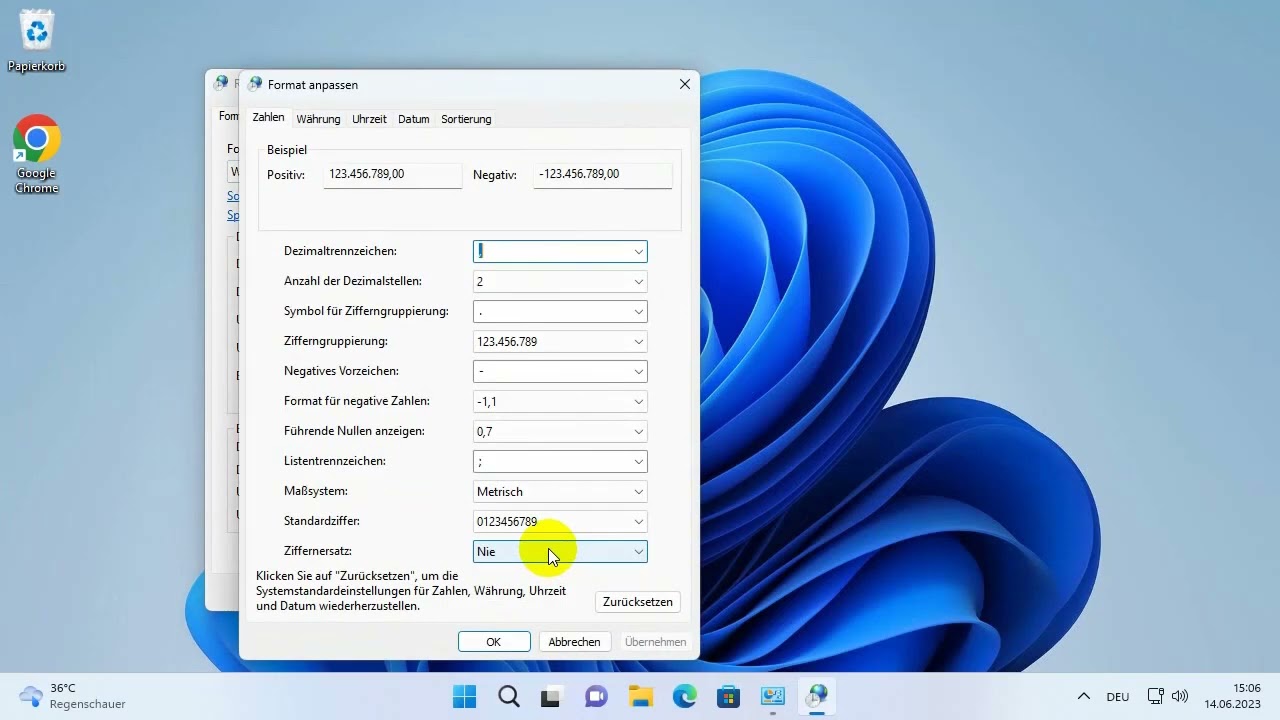Open Google Chrome desktop shortcut
Image resolution: width=1280 pixels, height=720 pixels.
click(37, 155)
